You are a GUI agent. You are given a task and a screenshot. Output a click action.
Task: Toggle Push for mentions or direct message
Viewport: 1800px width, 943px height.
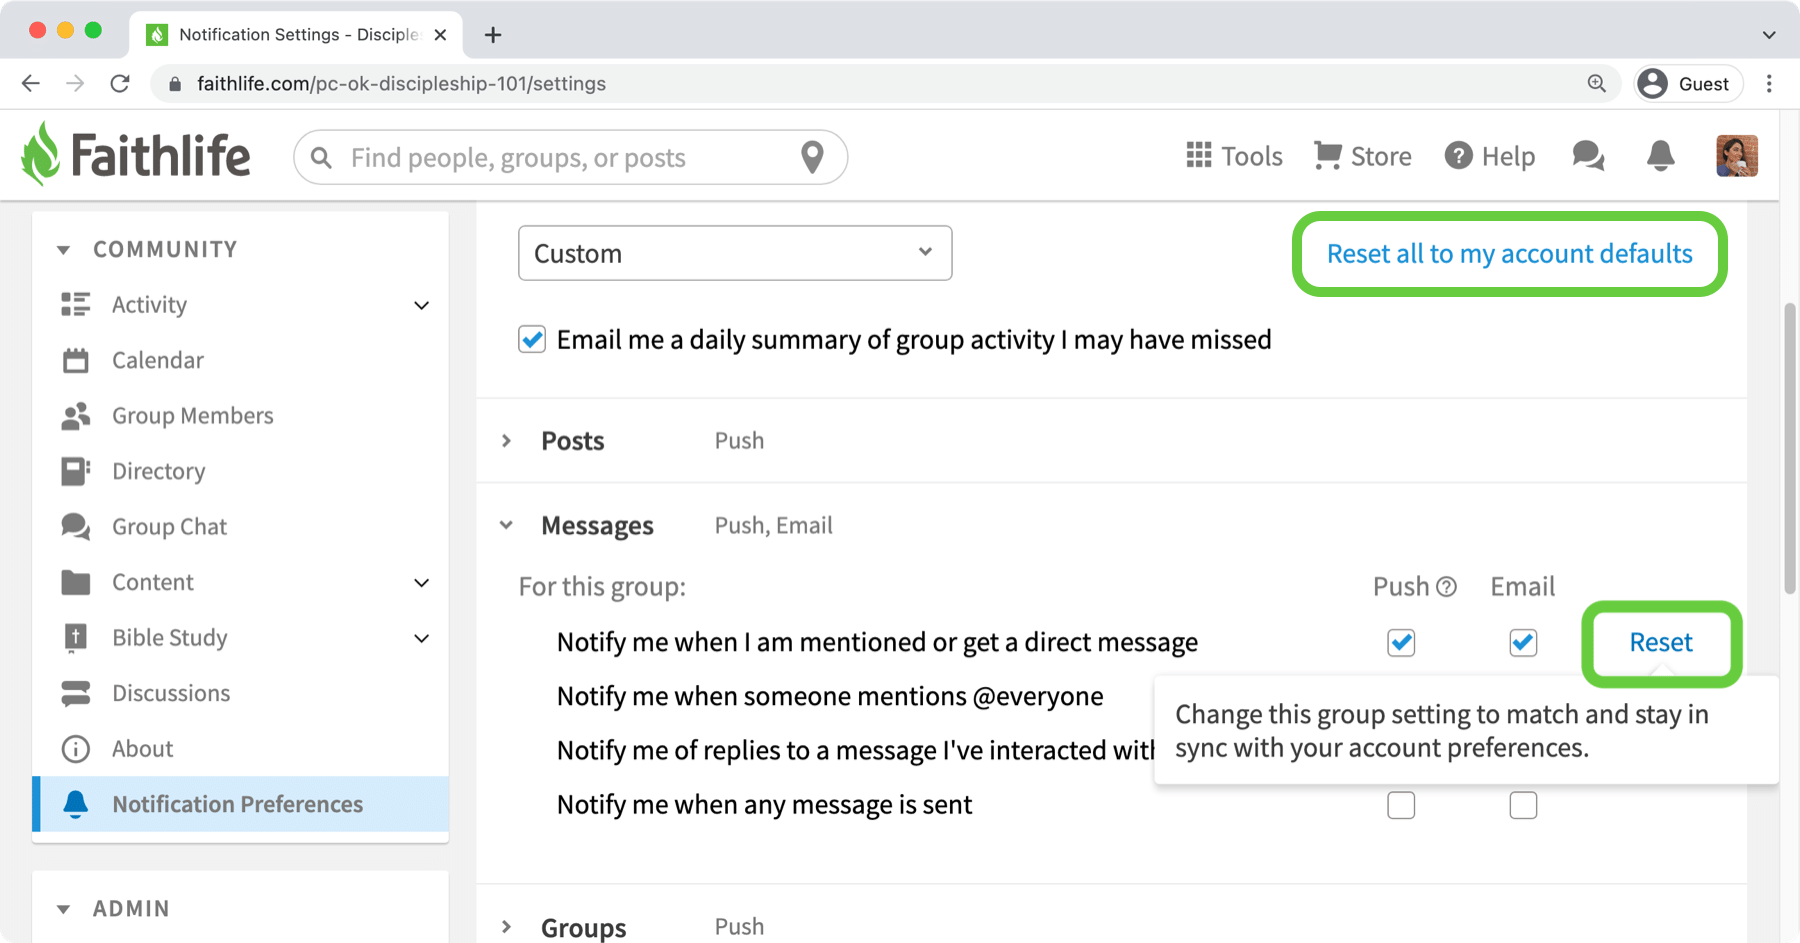tap(1401, 642)
